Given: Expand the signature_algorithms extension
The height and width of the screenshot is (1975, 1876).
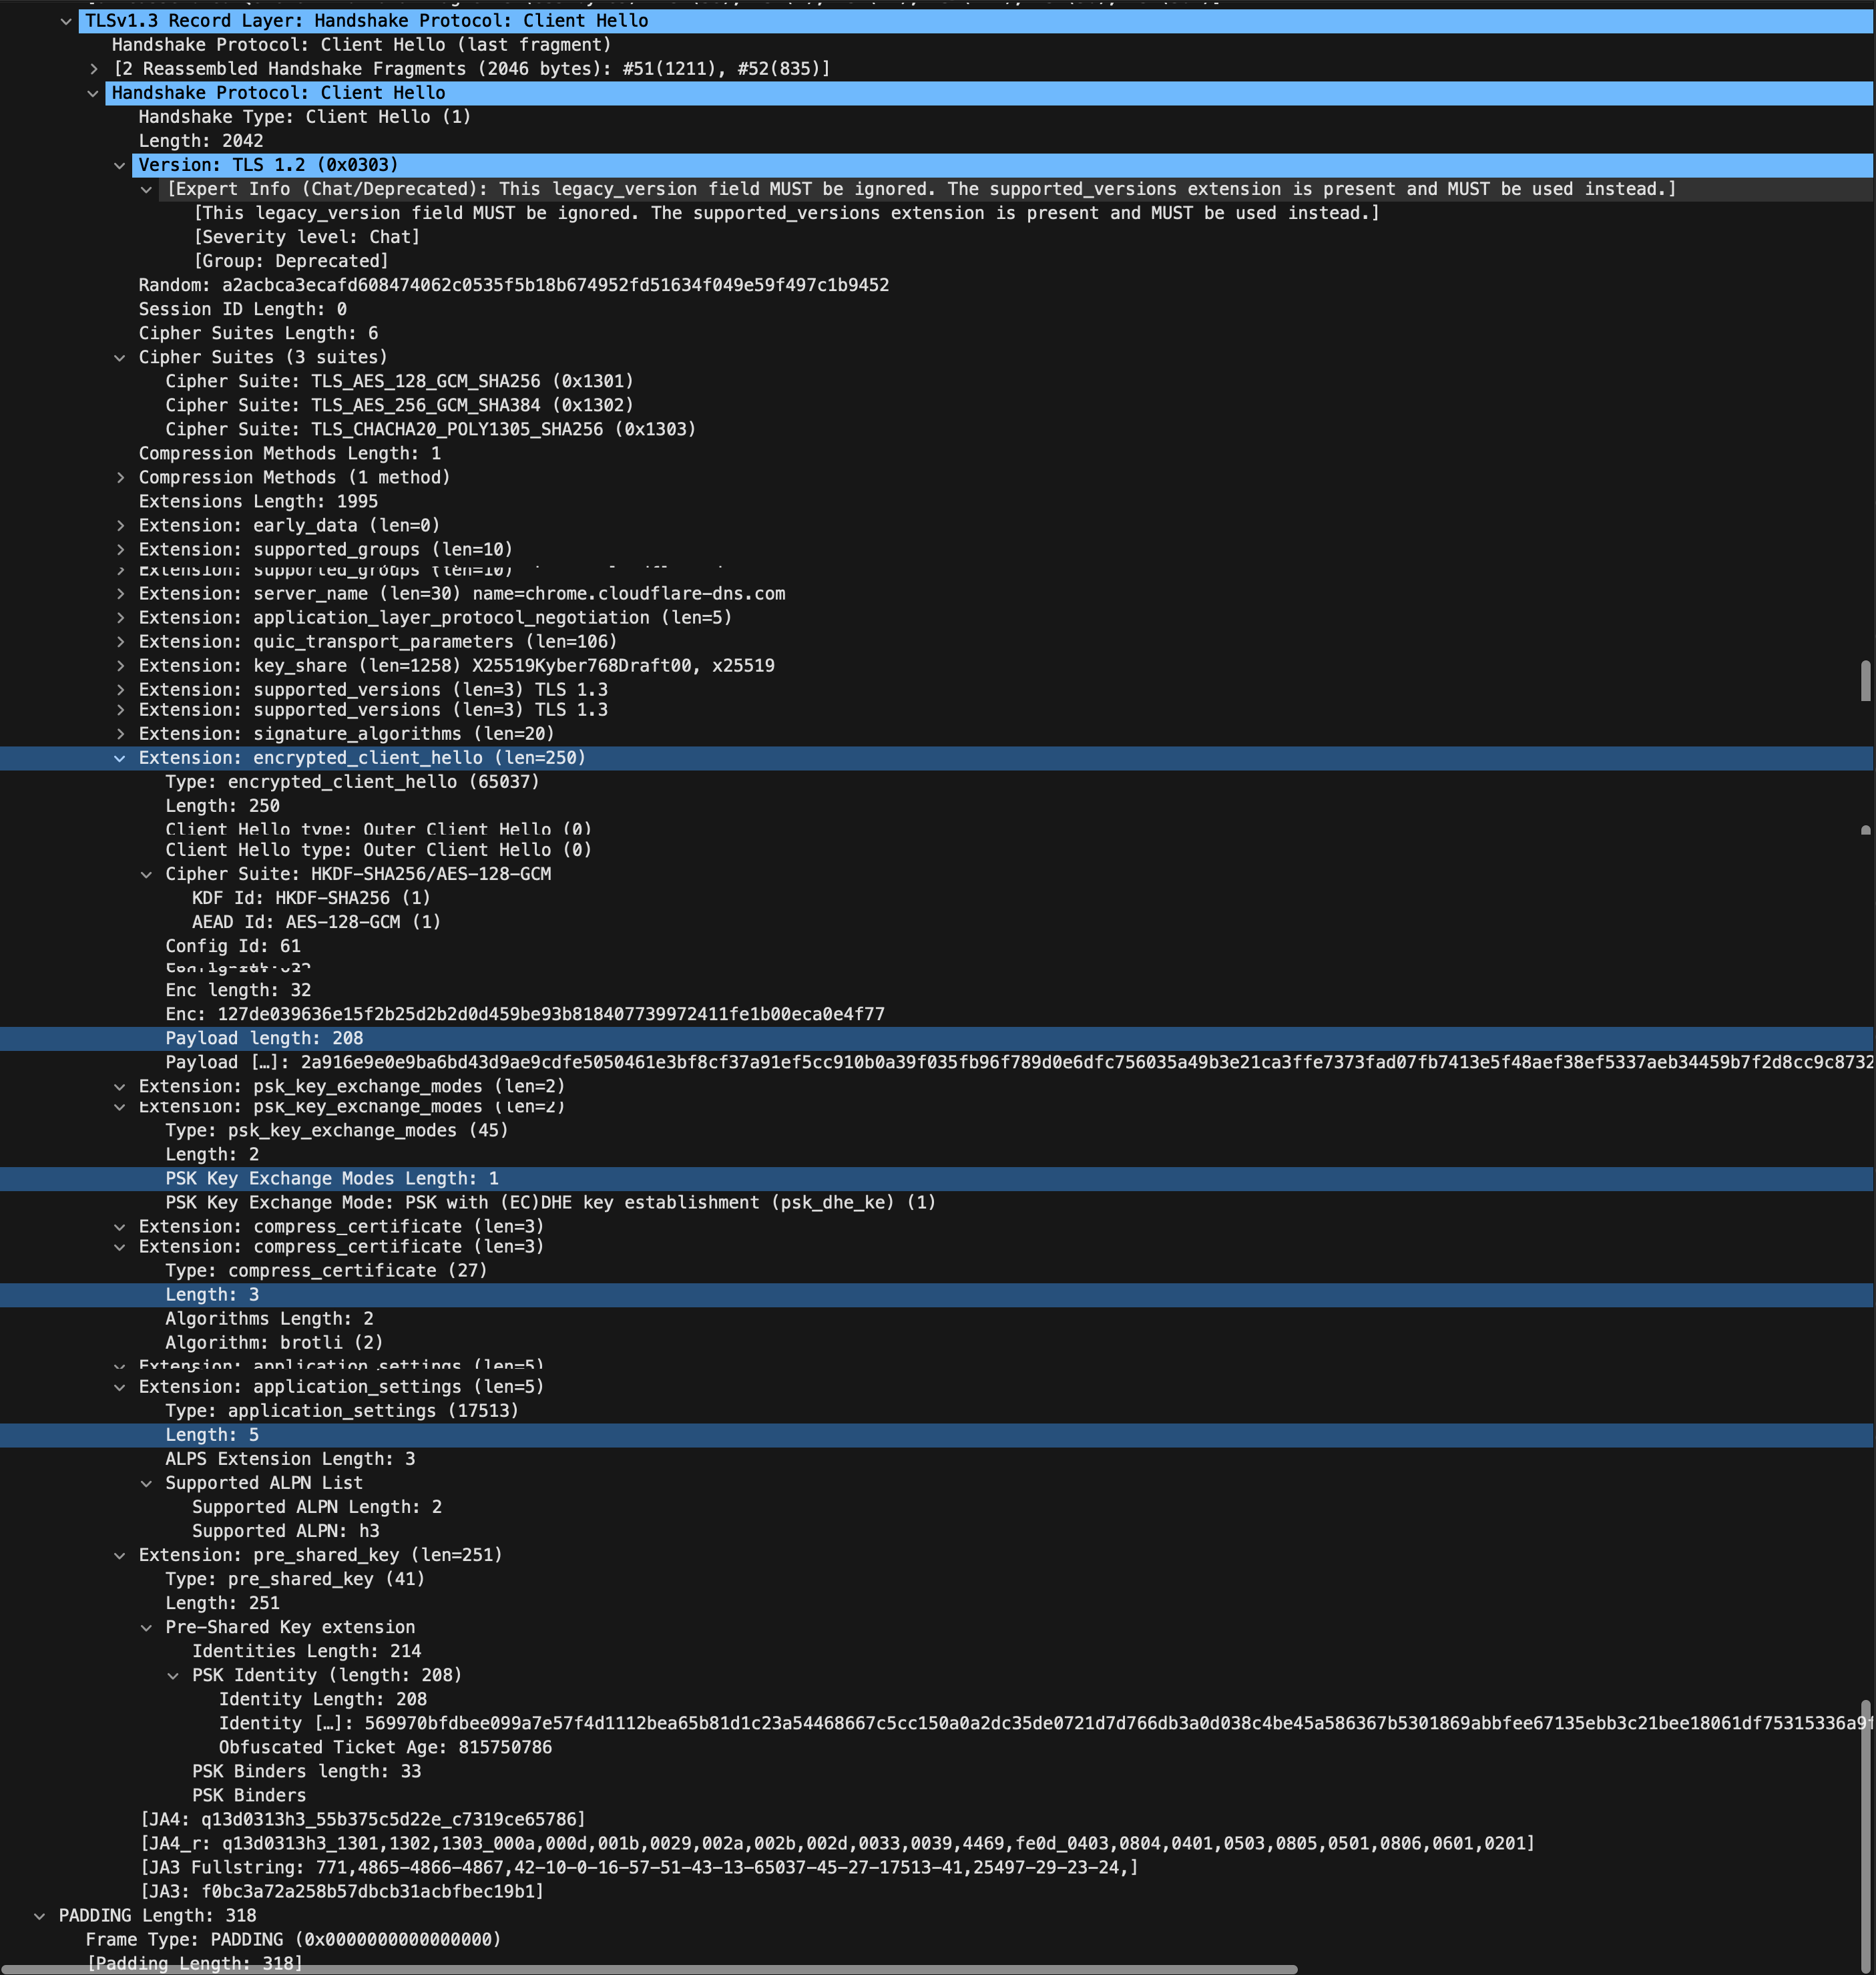Looking at the screenshot, I should [120, 733].
